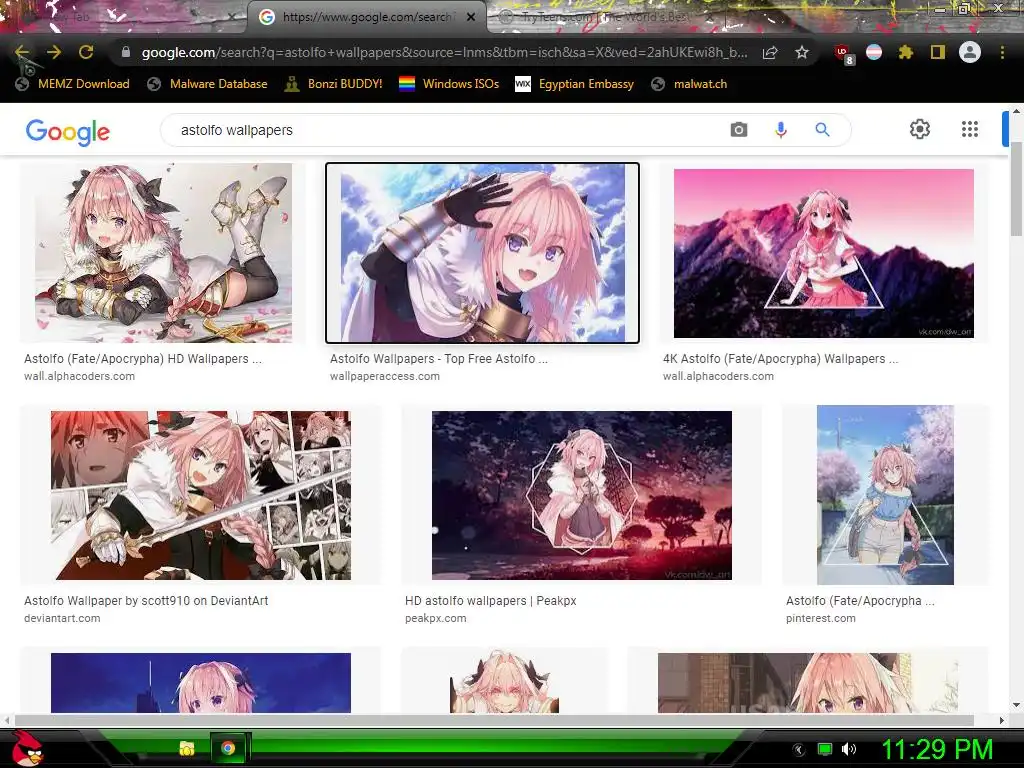Open the uBlock Origin extension icon

pyautogui.click(x=844, y=54)
